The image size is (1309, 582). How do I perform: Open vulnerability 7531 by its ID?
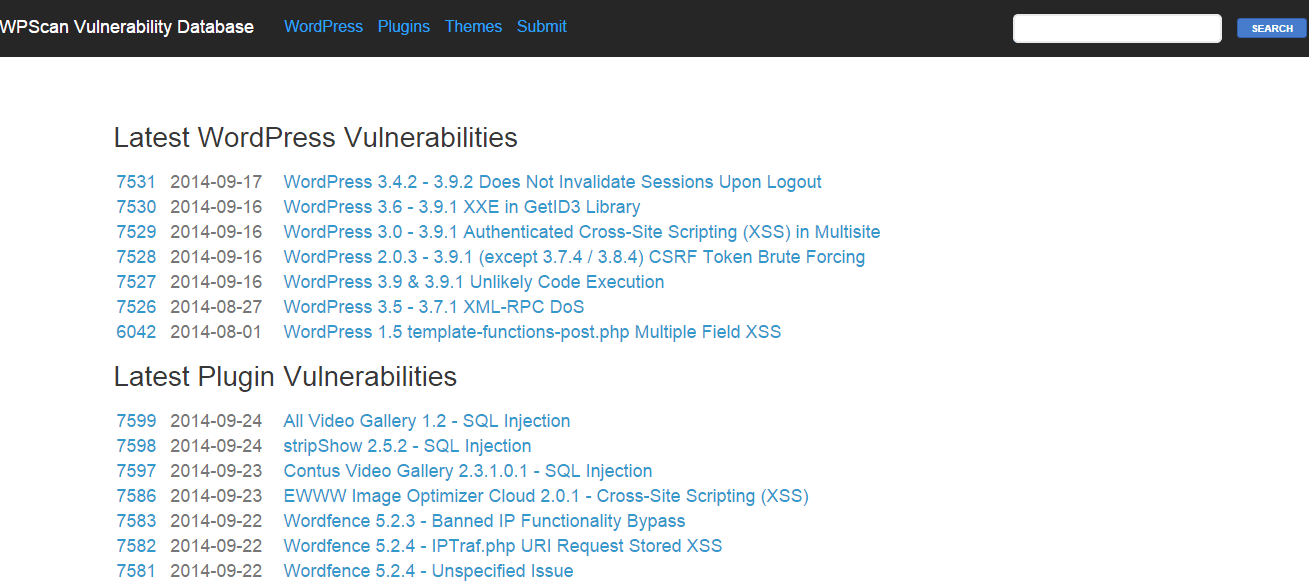(x=136, y=181)
